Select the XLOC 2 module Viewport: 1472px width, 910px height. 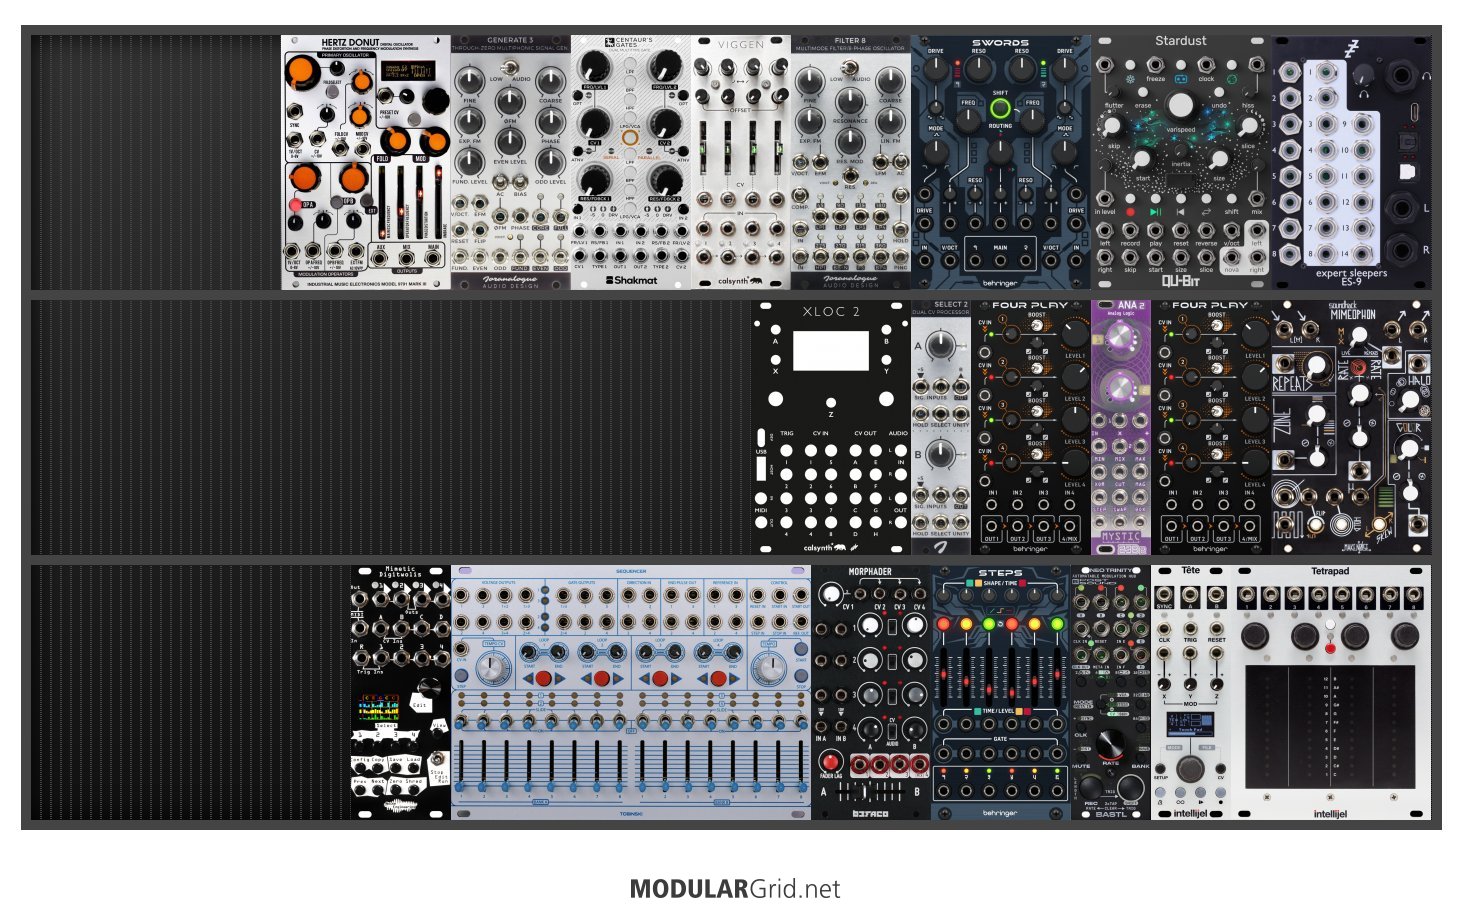tap(831, 427)
